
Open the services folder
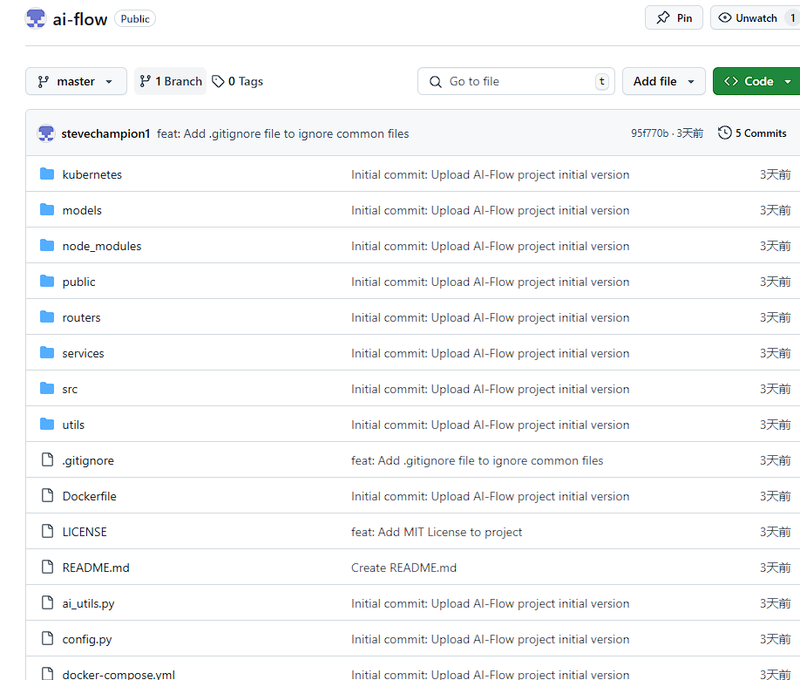point(83,353)
